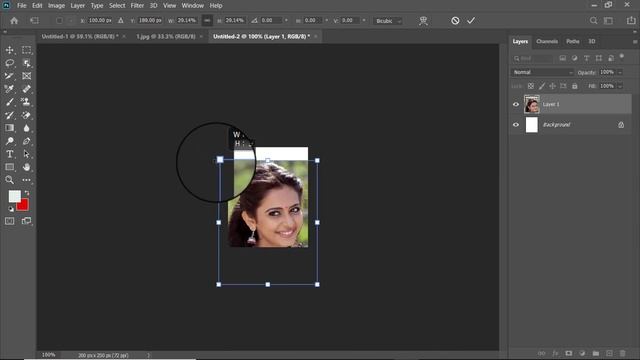Switch to the Channels tab
Viewport: 640px width, 360px height.
coord(547,42)
